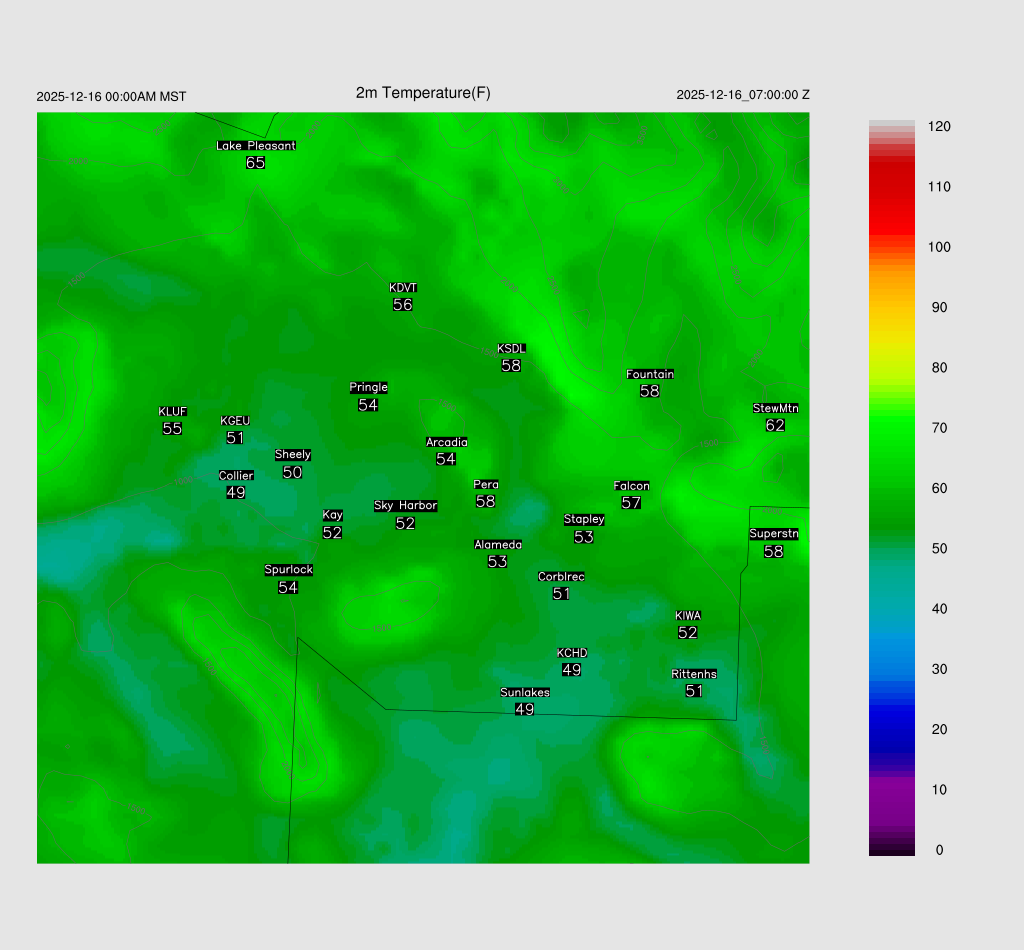Click the UTC Z timestamp text
1024x950 pixels.
(x=742, y=95)
